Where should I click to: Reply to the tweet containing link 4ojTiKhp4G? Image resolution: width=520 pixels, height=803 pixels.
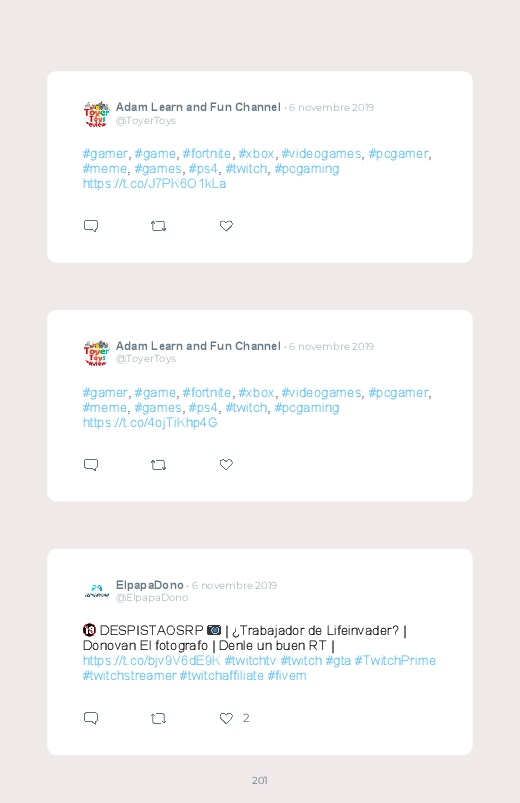(x=91, y=464)
